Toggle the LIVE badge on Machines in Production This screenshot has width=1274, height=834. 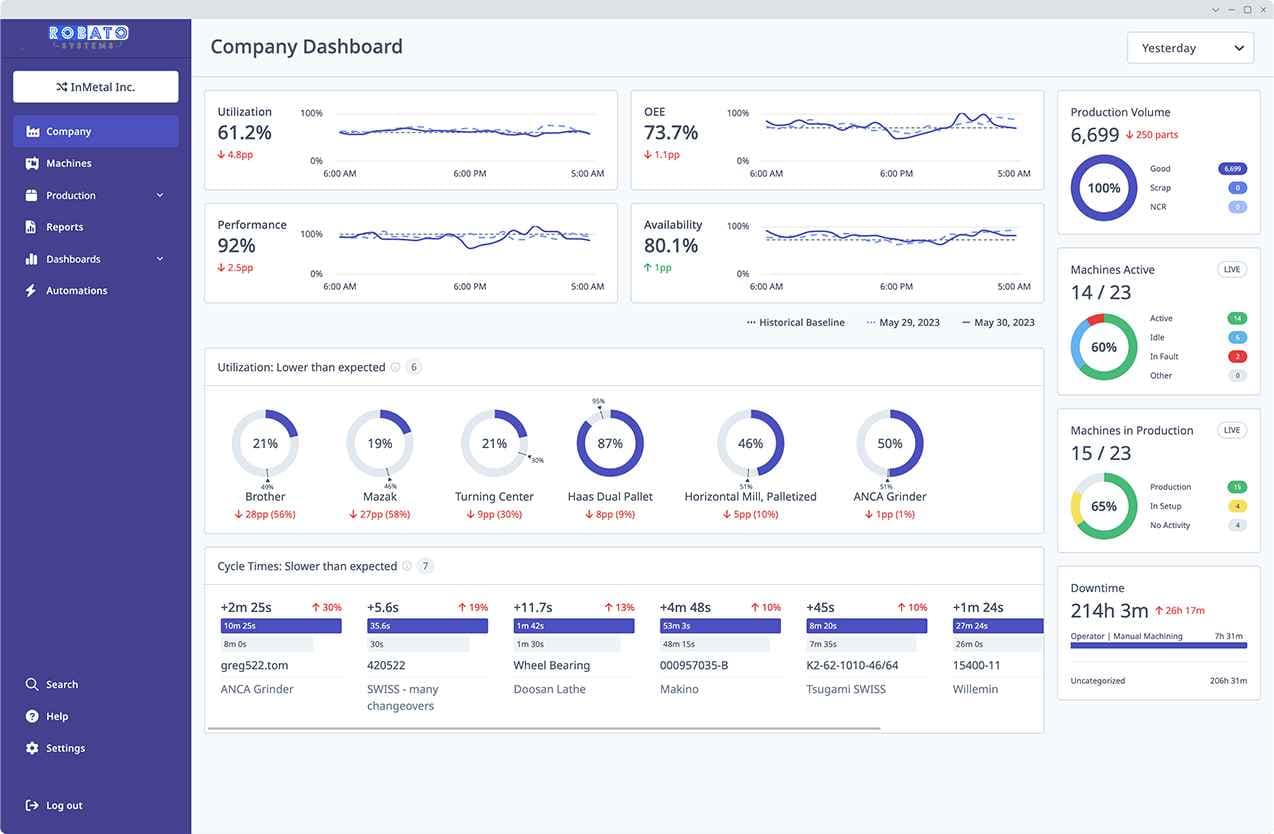click(x=1231, y=430)
